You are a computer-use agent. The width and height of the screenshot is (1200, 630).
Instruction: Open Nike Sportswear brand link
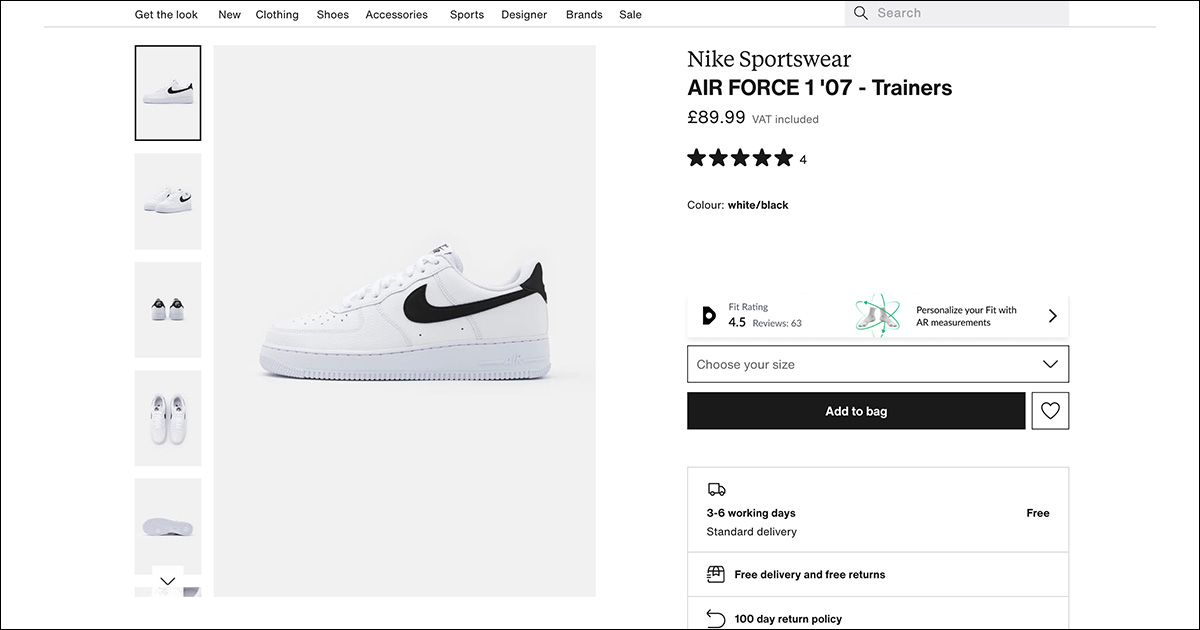point(769,60)
